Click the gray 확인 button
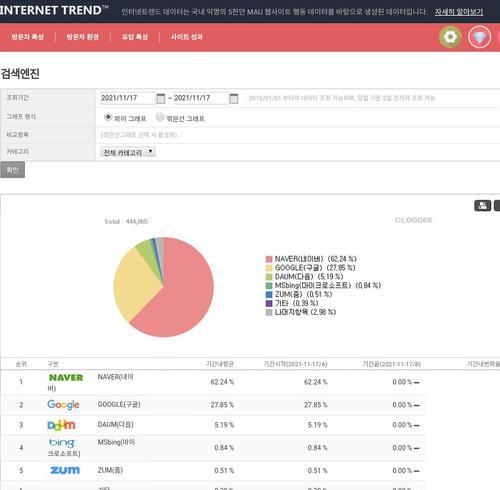Image resolution: width=500 pixels, height=490 pixels. click(13, 170)
